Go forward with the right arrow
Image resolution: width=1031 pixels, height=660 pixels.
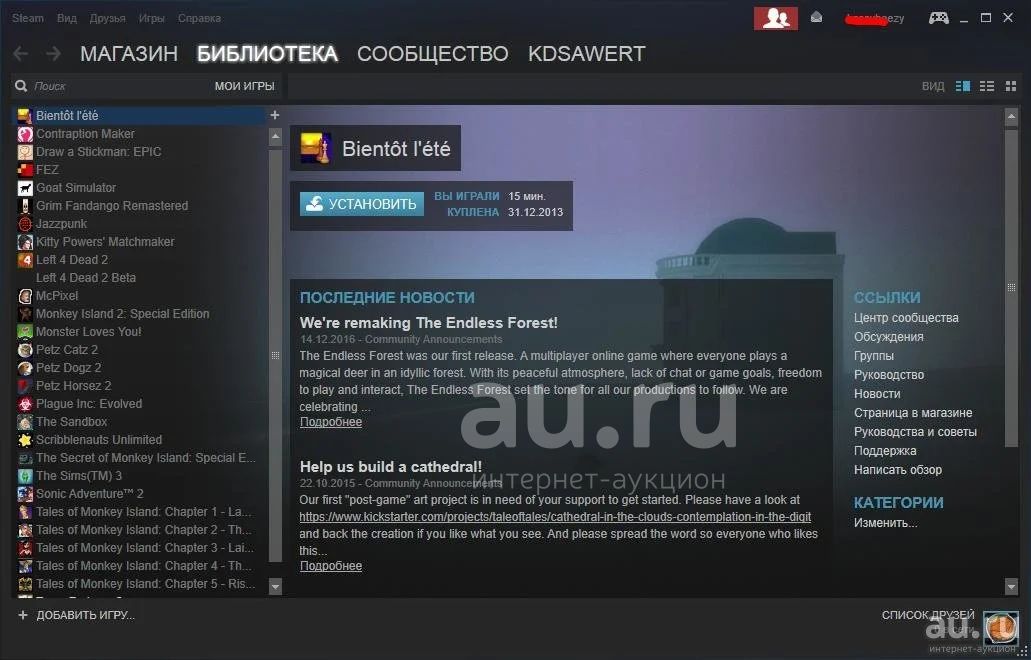[53, 53]
